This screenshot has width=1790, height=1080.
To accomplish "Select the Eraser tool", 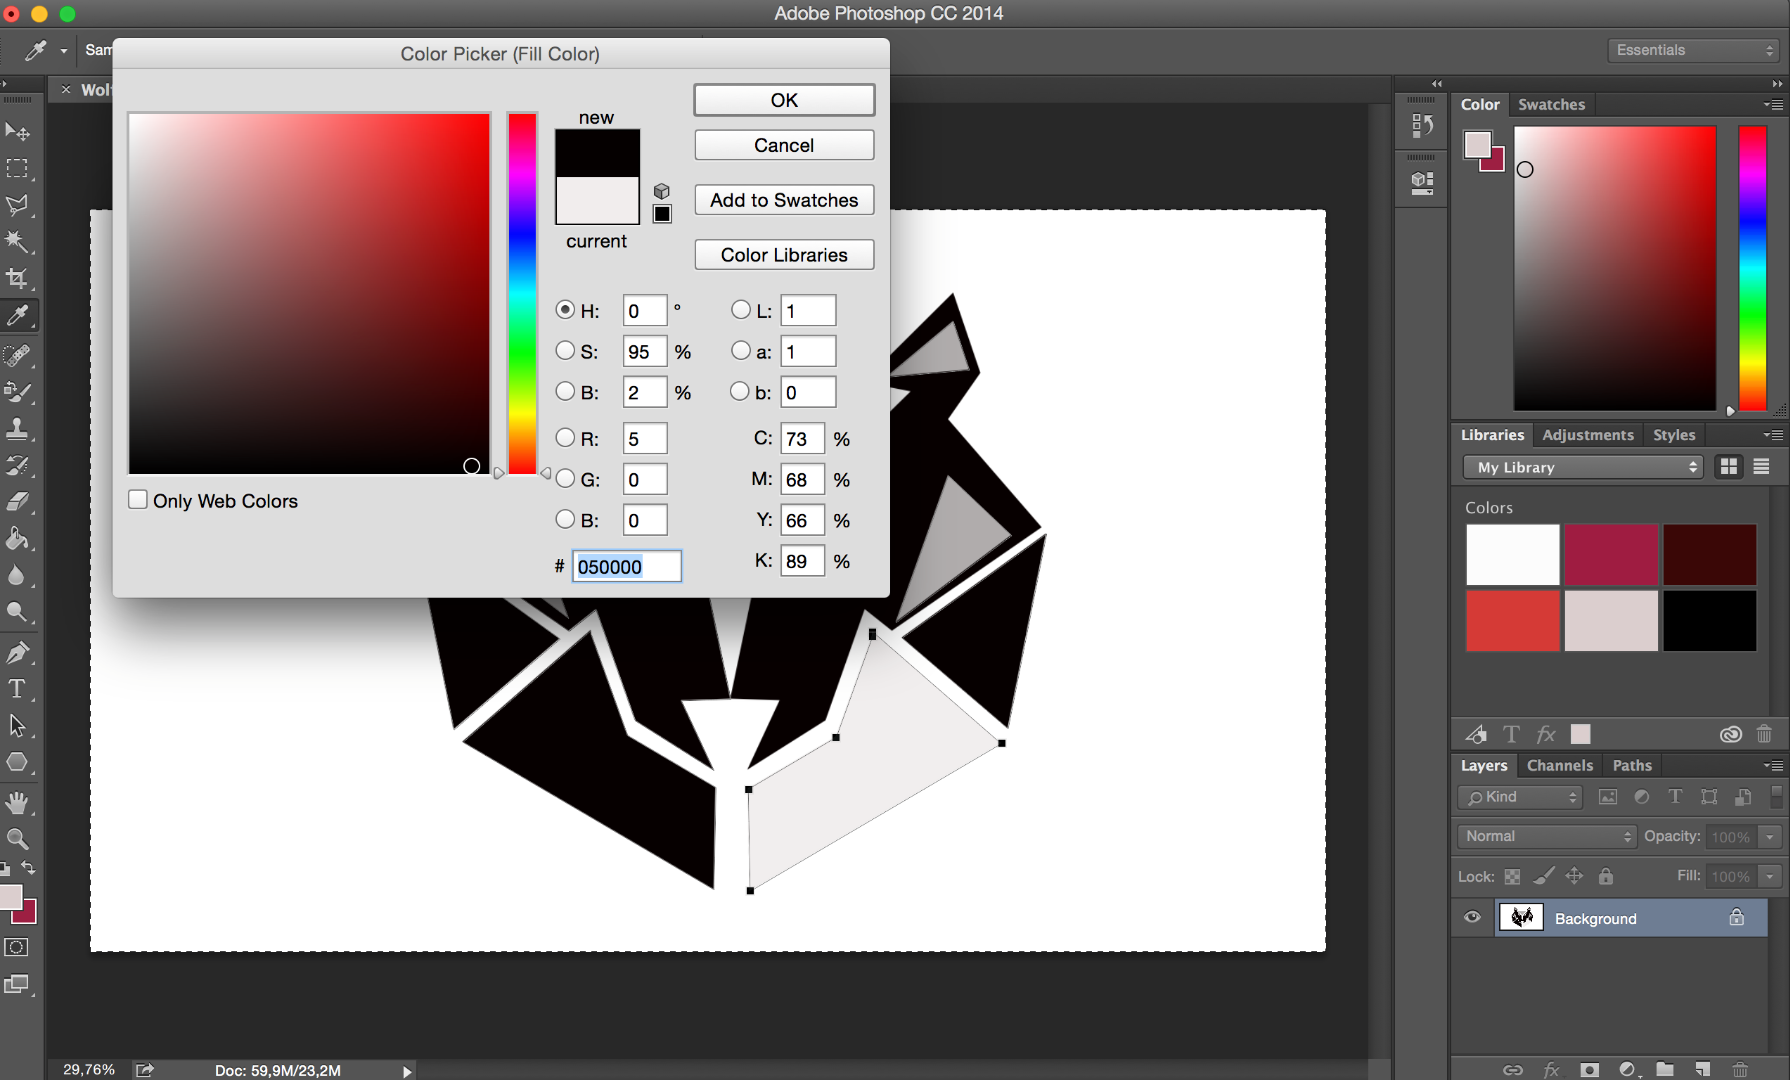I will [17, 502].
